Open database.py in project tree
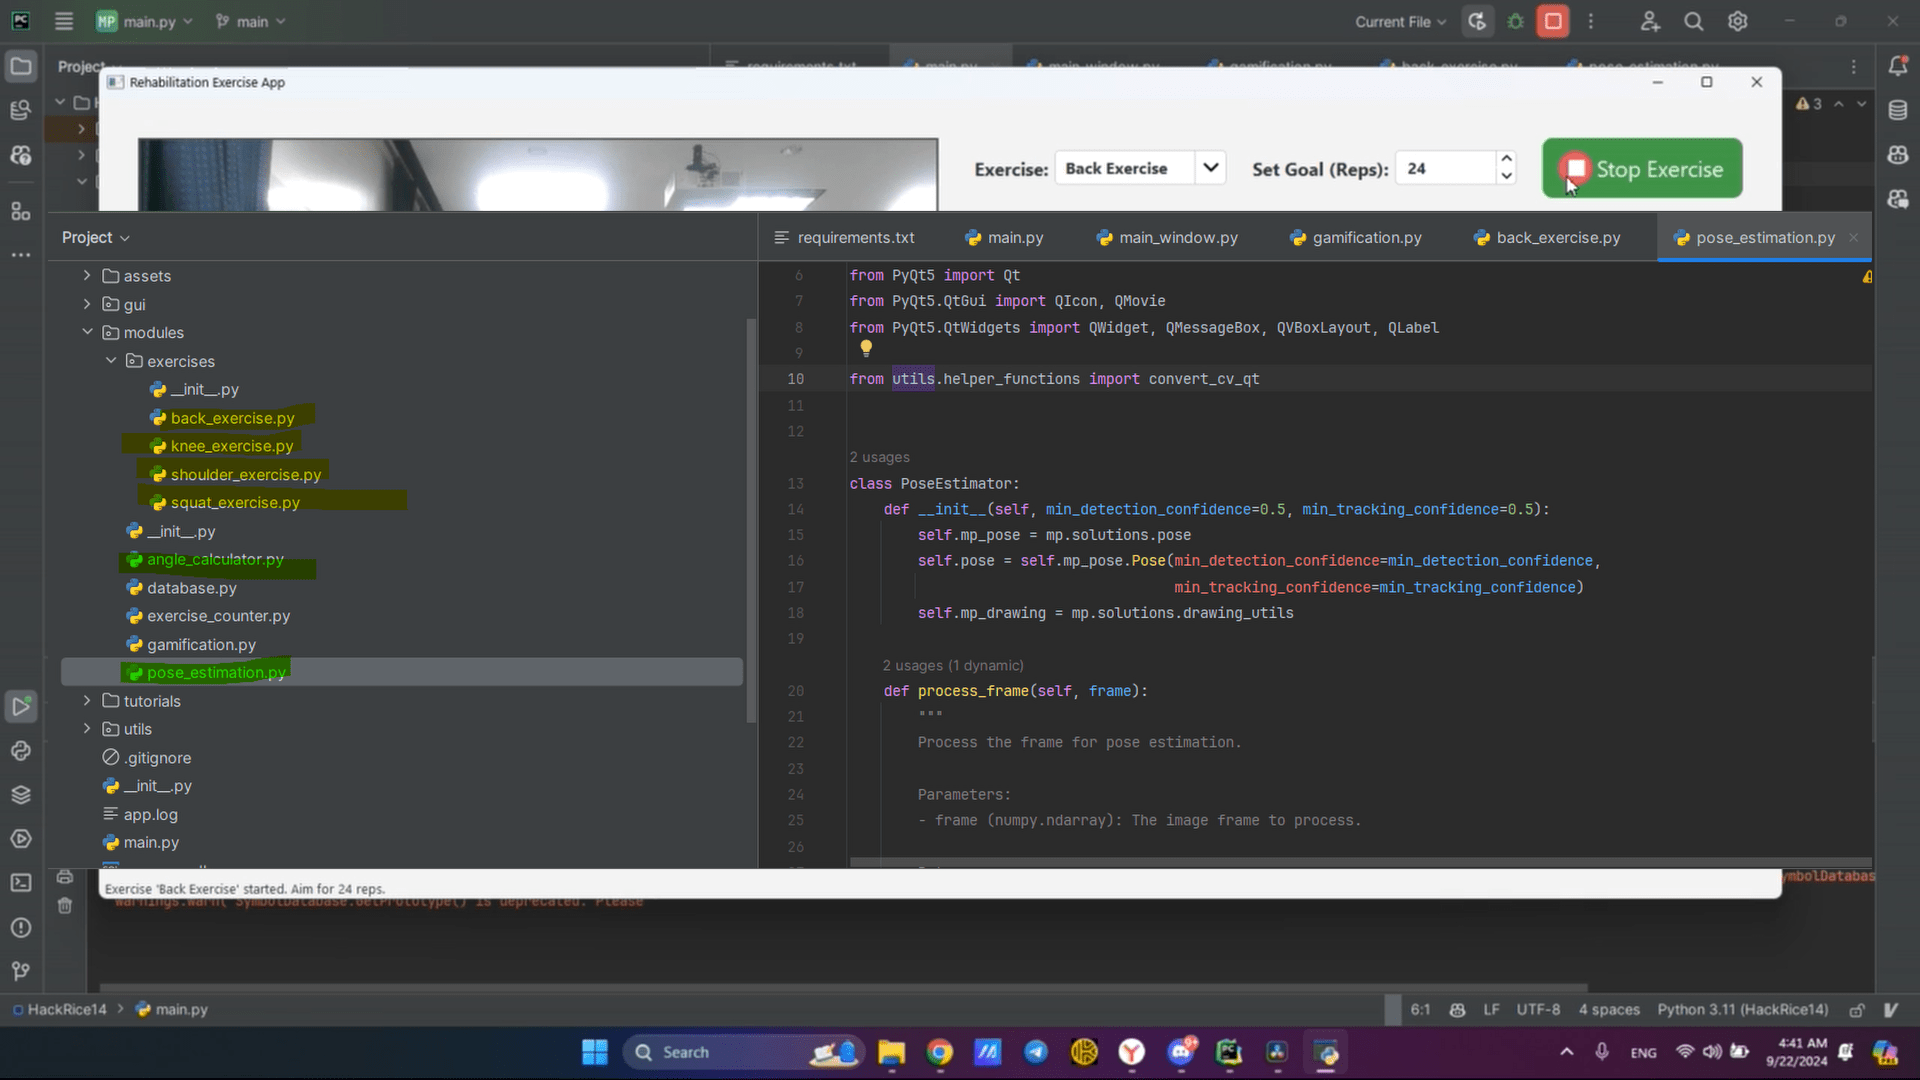The width and height of the screenshot is (1920, 1080). click(191, 588)
